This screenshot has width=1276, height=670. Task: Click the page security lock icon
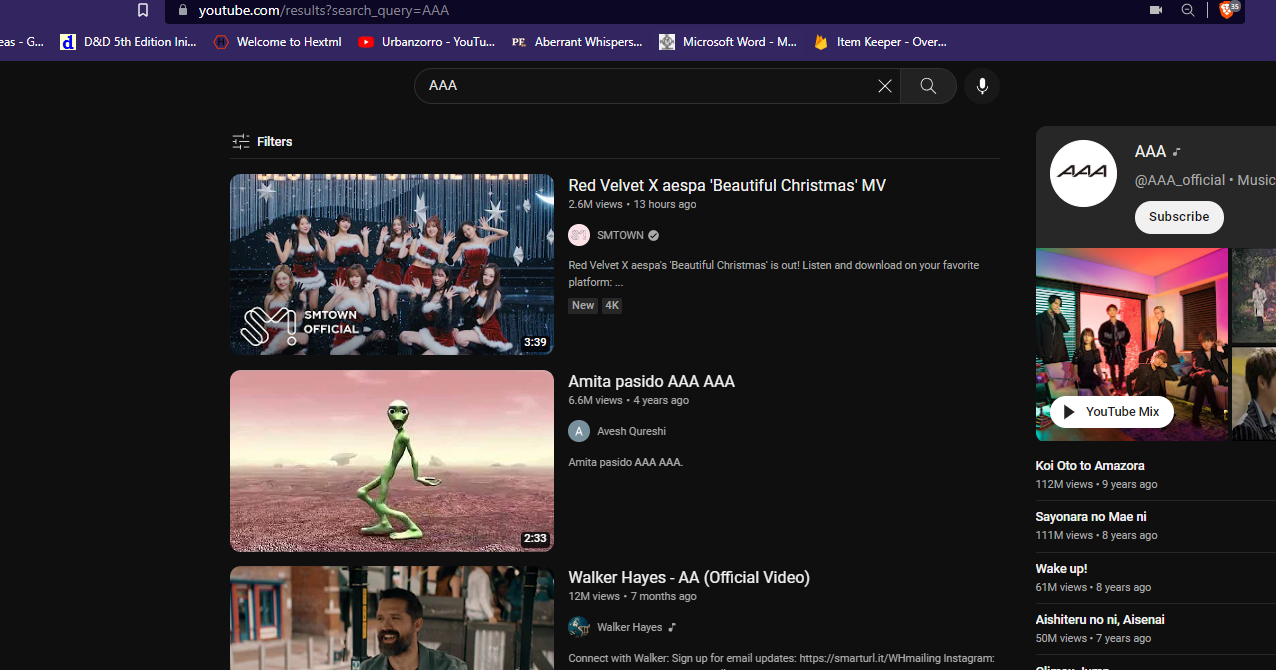coord(183,11)
